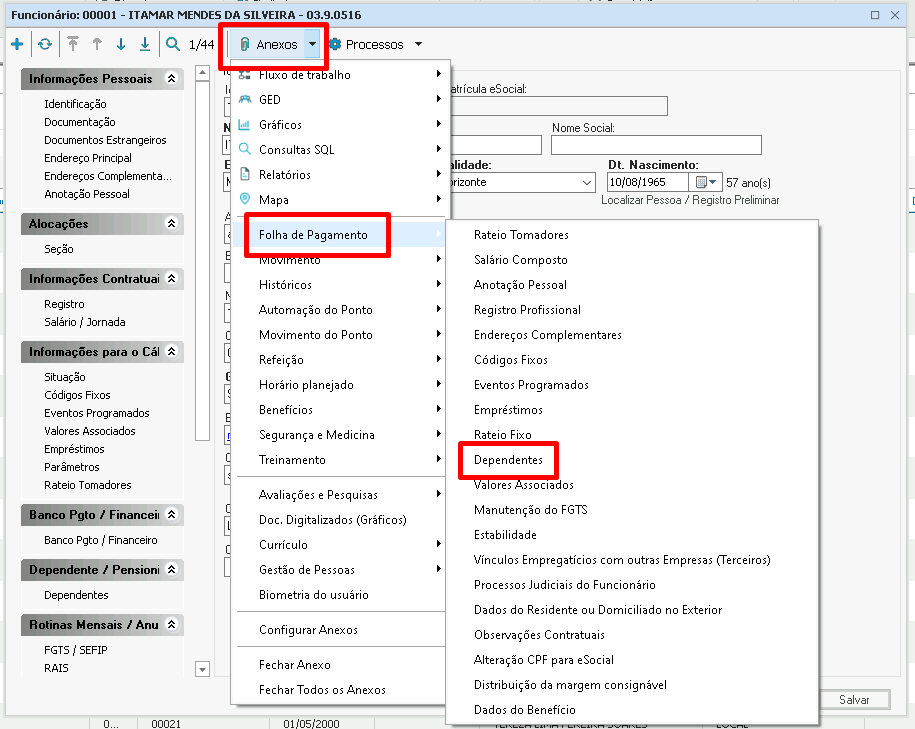Open Documentação in the sidebar

(80, 122)
